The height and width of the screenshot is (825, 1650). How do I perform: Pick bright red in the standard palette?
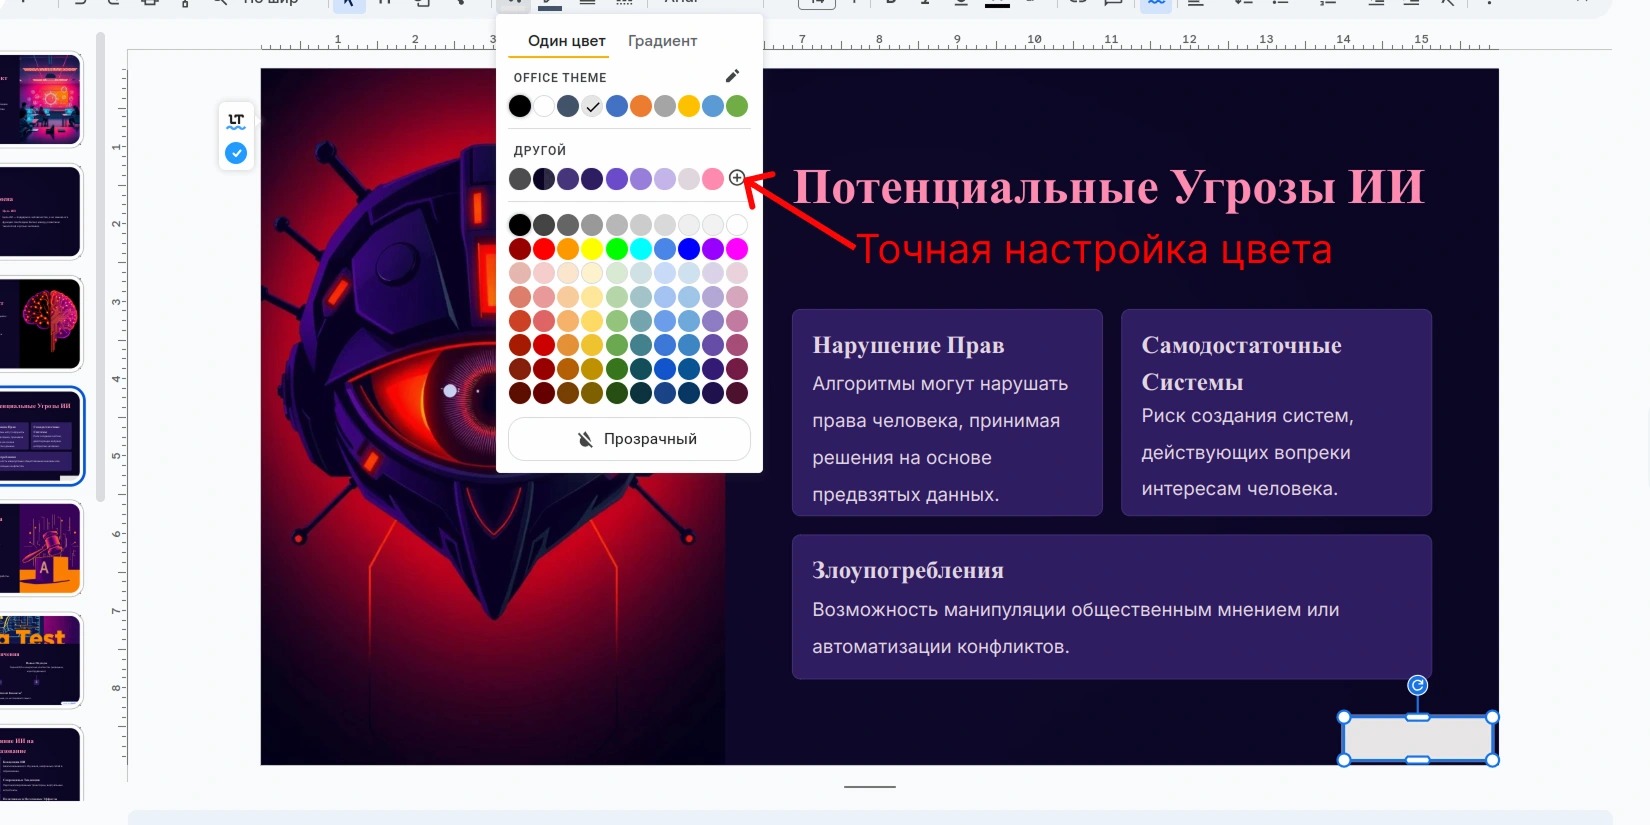[544, 249]
